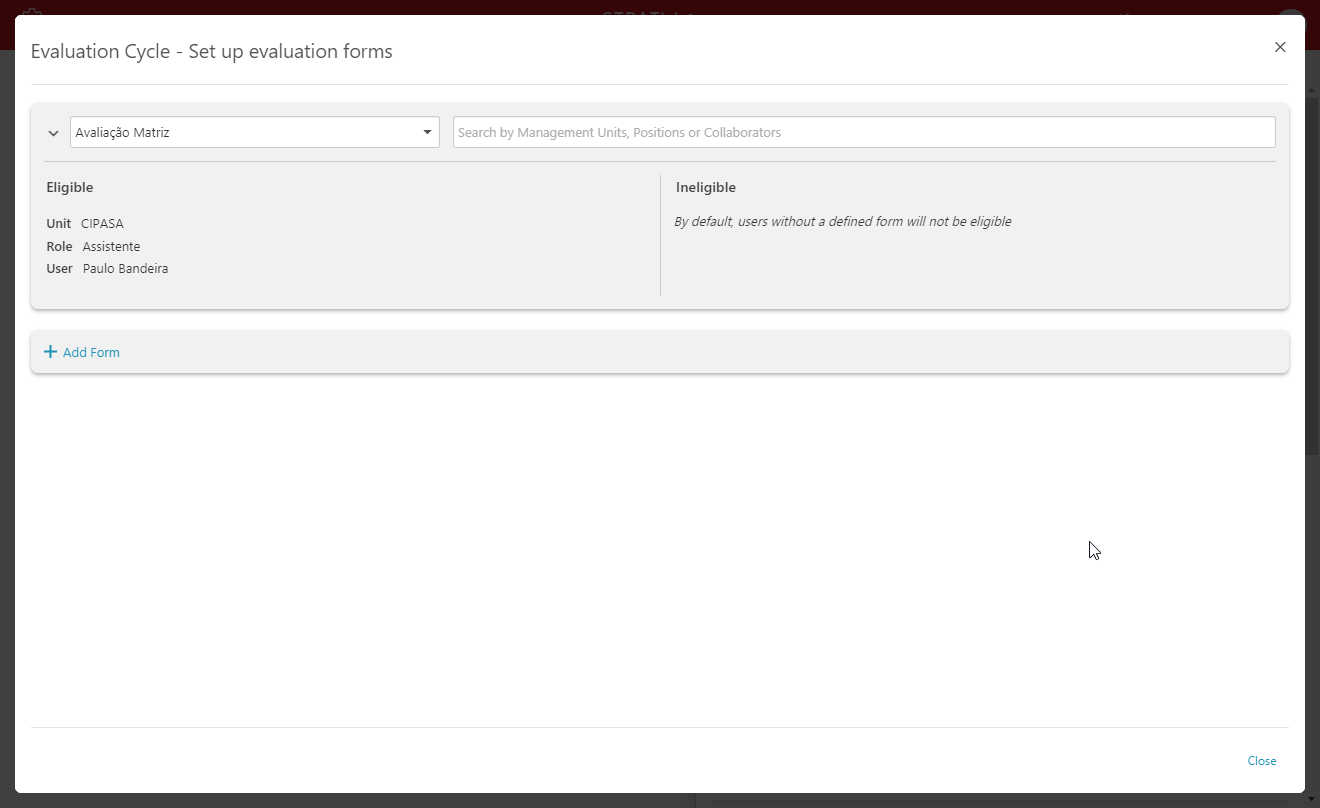Viewport: 1320px width, 808px height.
Task: Click the Evaluation Cycle dialog title
Action: click(x=212, y=51)
